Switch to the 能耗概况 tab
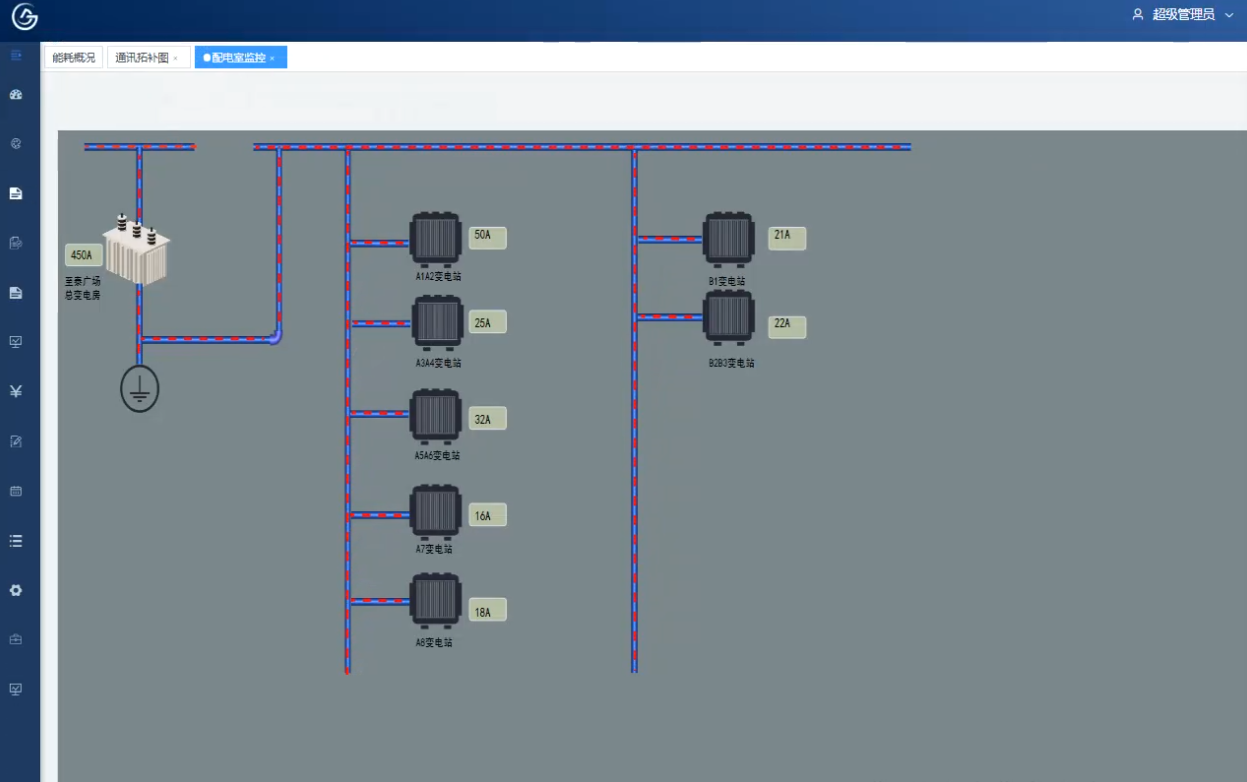The width and height of the screenshot is (1247, 782). point(73,58)
